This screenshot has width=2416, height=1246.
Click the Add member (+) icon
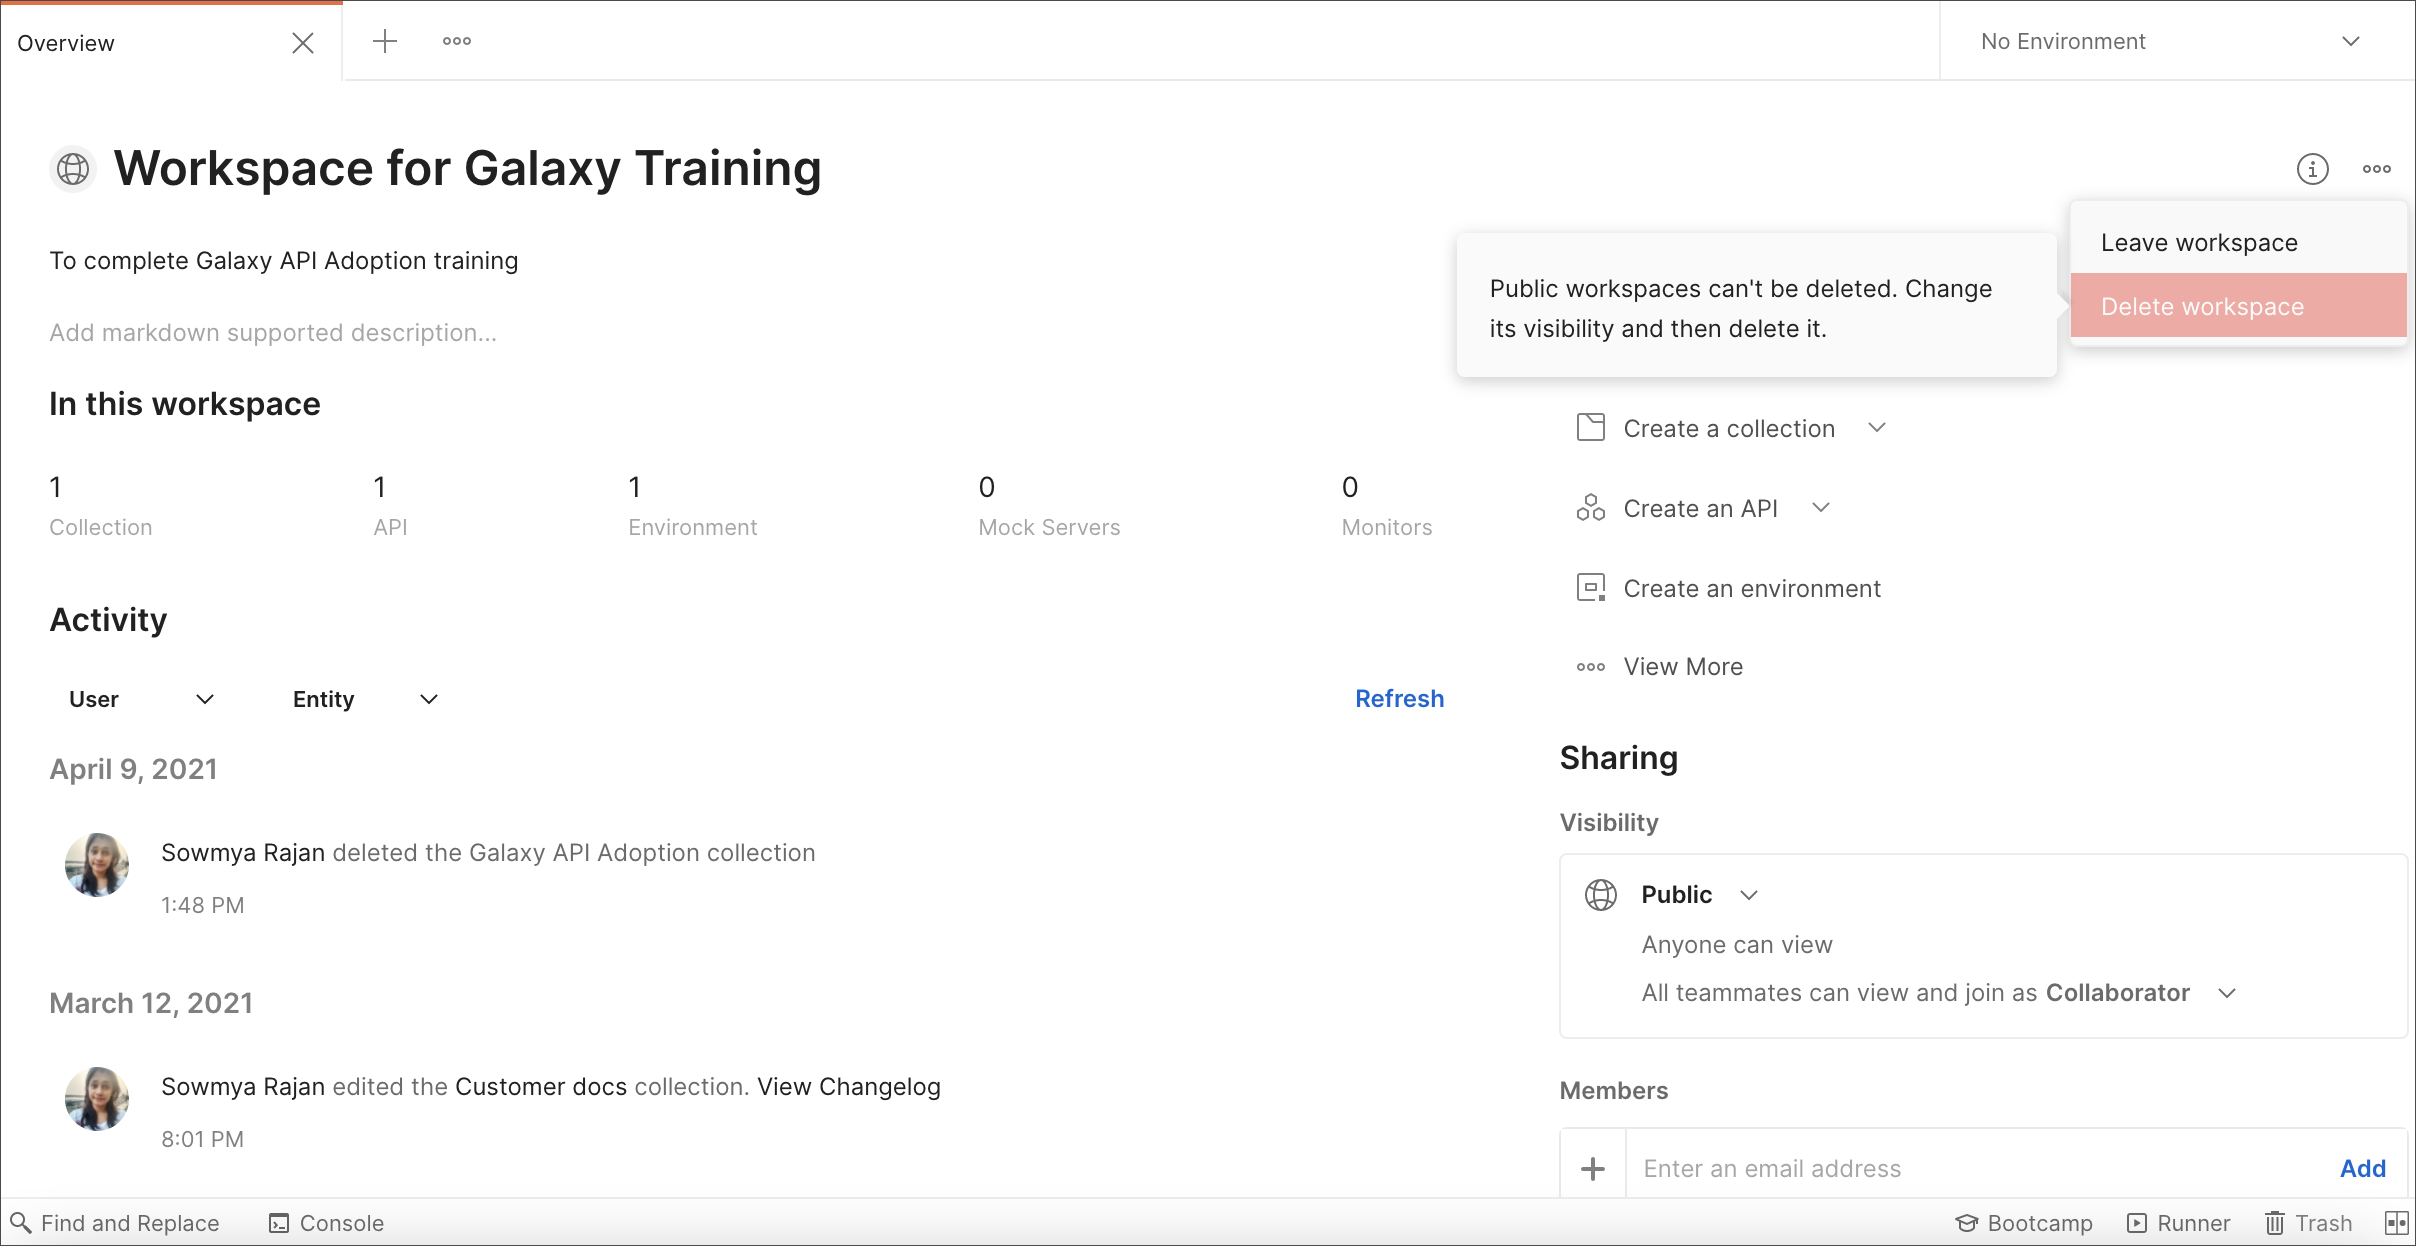pyautogui.click(x=1593, y=1167)
